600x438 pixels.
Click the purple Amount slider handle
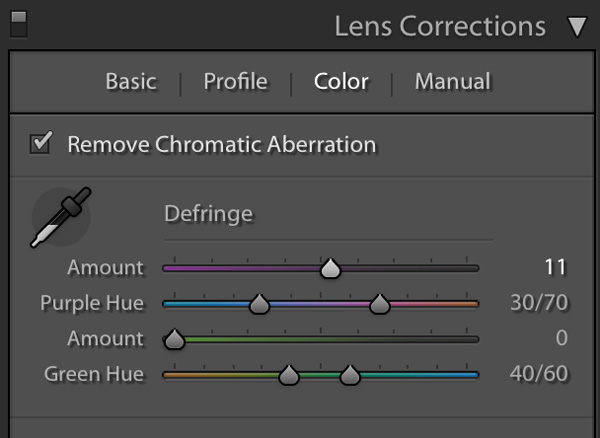click(331, 268)
